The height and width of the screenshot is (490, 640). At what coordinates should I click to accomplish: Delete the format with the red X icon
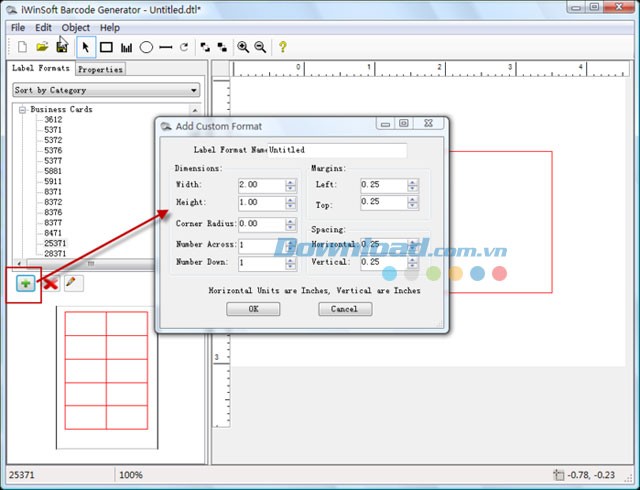click(51, 283)
